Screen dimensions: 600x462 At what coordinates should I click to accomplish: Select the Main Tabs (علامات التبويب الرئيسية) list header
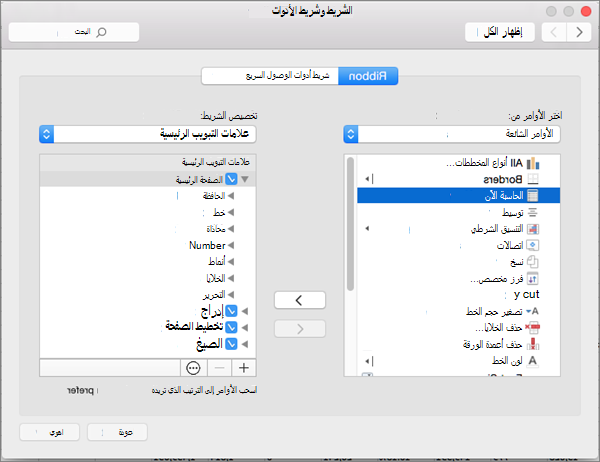(x=148, y=163)
